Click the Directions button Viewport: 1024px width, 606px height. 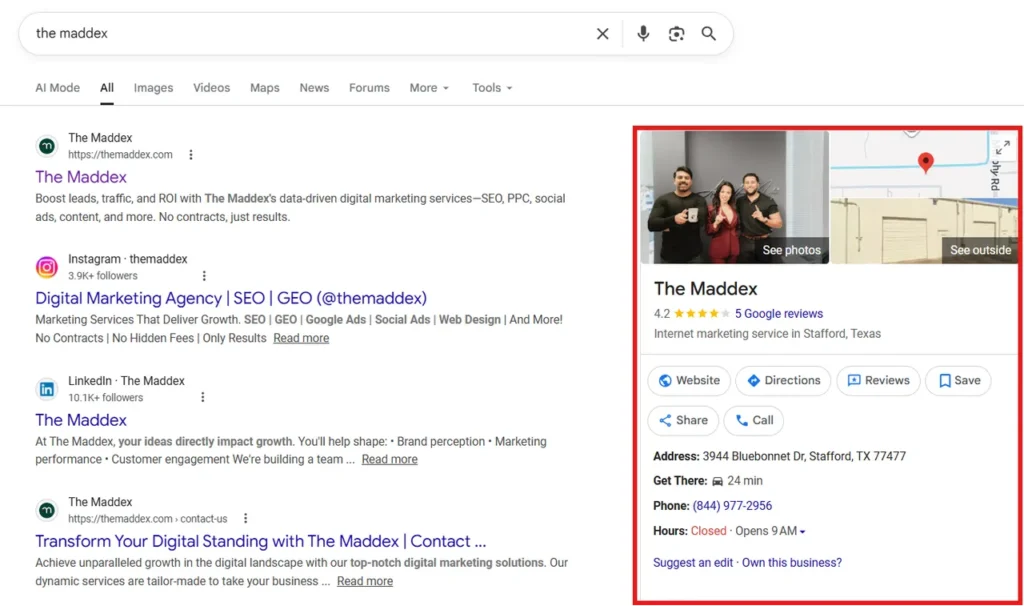[x=783, y=381]
